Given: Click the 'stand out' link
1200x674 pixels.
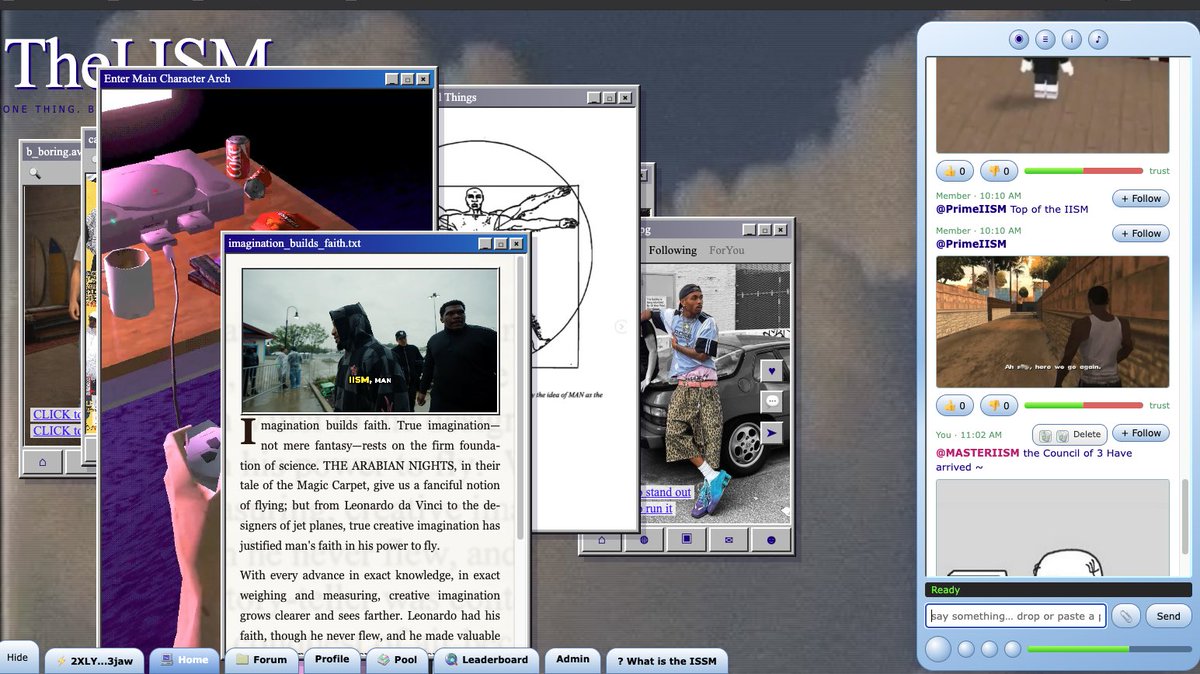Looking at the screenshot, I should pos(667,492).
